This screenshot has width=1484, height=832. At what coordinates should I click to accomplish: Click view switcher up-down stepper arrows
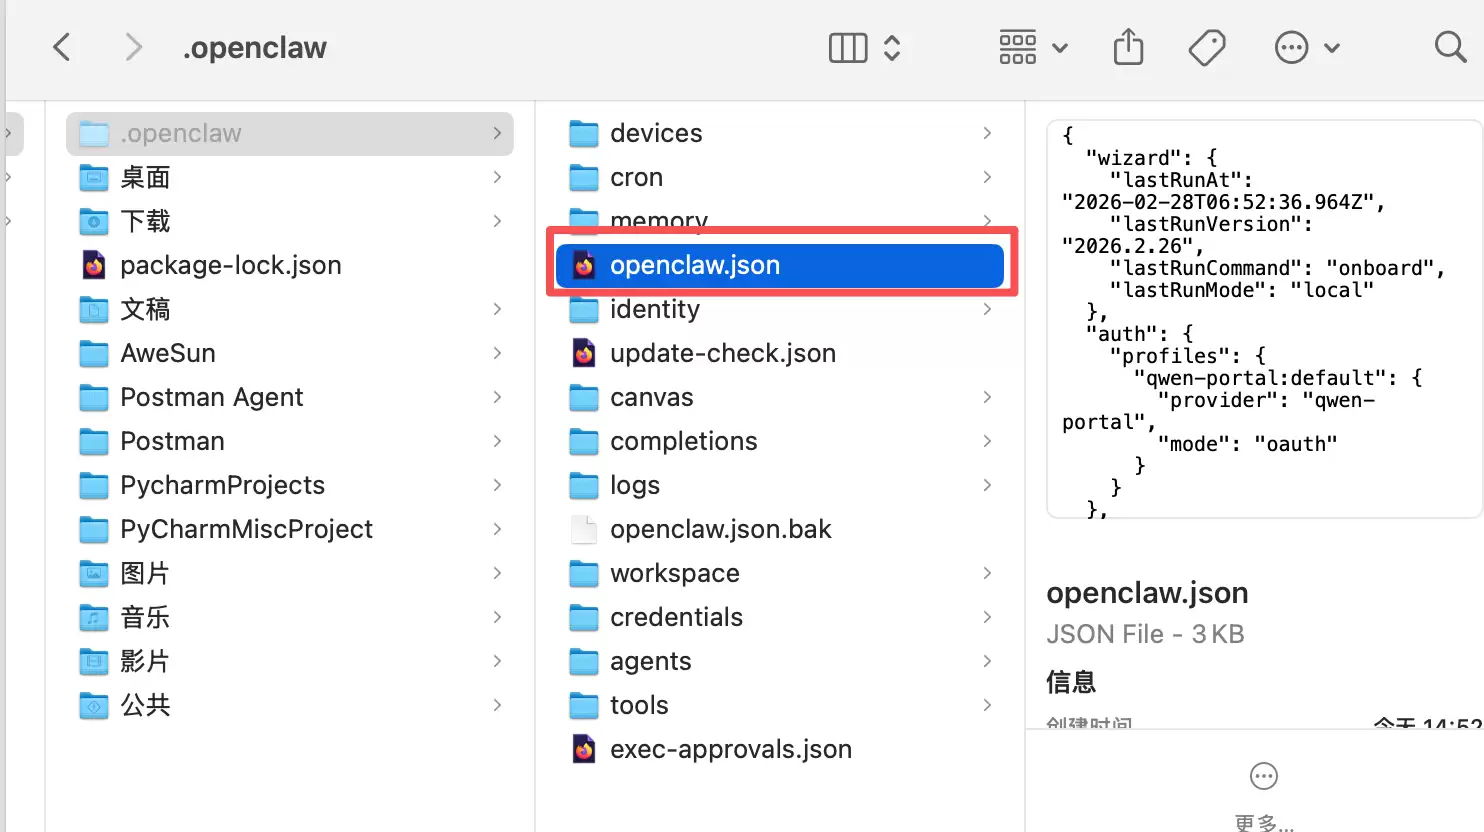coord(892,47)
